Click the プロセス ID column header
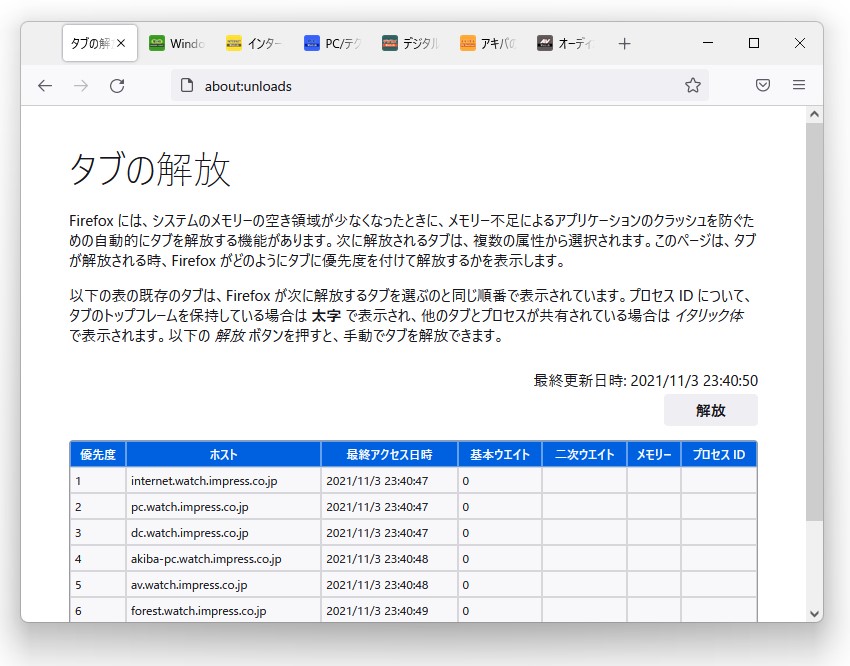Screen dimensions: 850x666 (x=719, y=454)
